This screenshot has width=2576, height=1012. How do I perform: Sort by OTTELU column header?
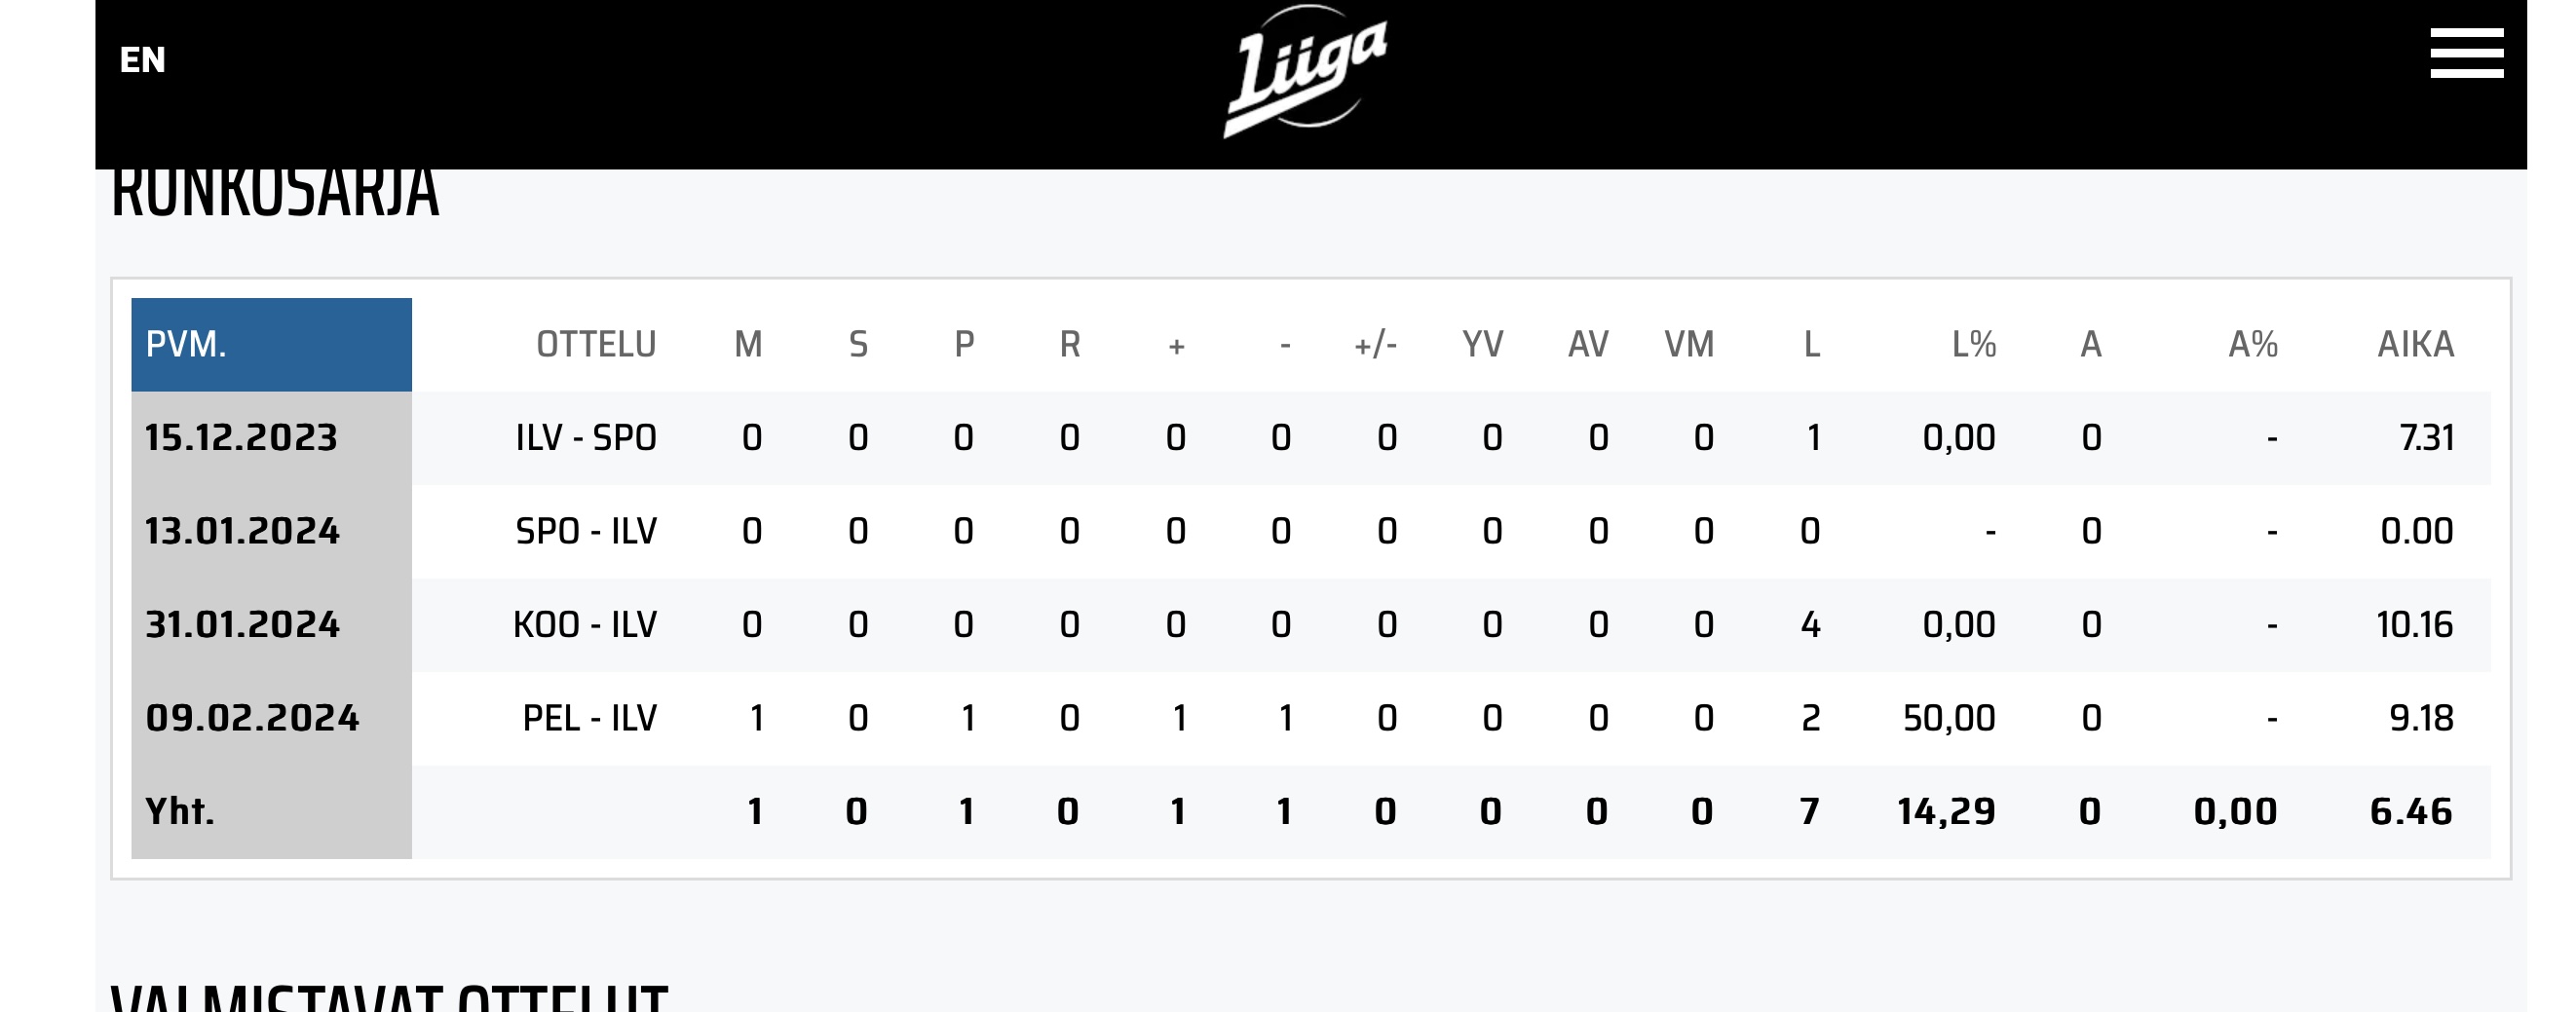tap(596, 344)
